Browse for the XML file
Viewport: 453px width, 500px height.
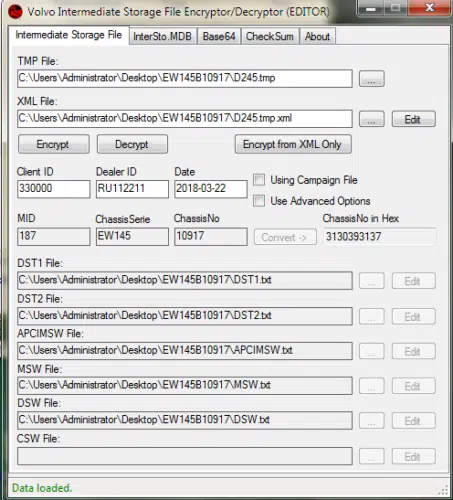(x=372, y=119)
